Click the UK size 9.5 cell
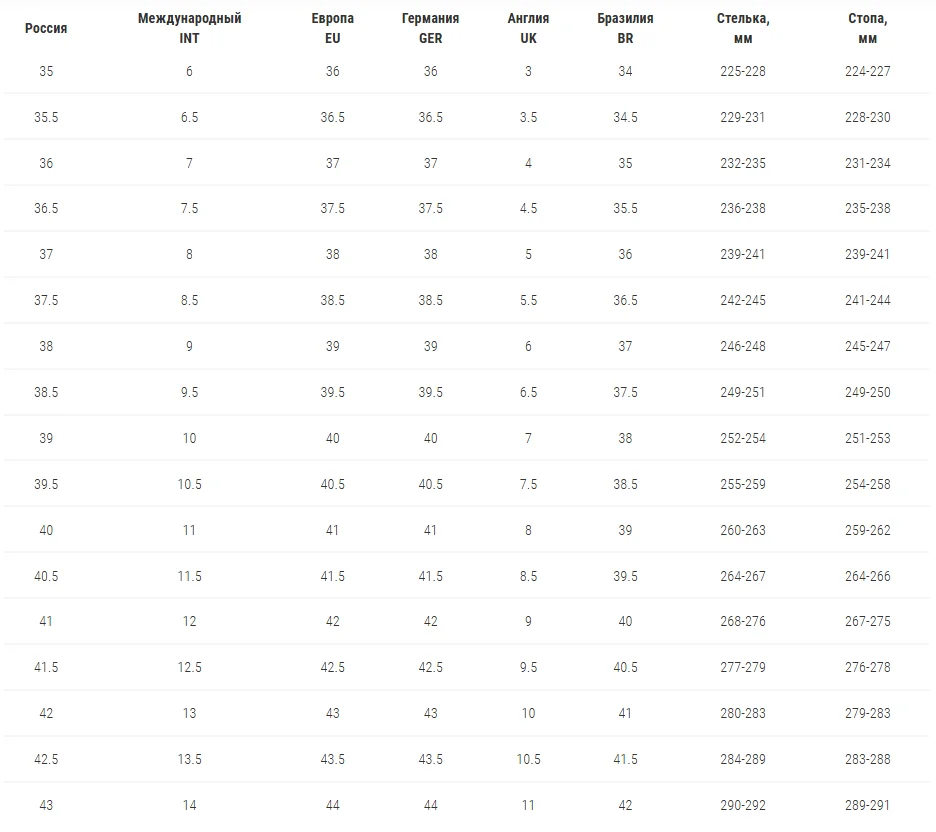This screenshot has height=832, width=936. click(x=528, y=667)
